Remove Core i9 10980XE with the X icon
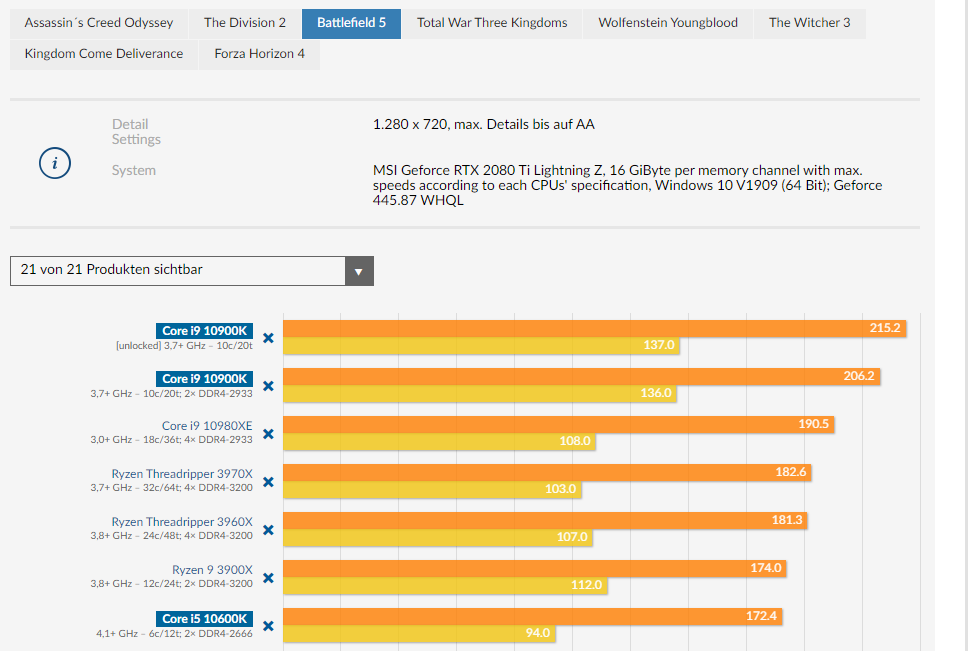The image size is (968, 651). click(269, 434)
